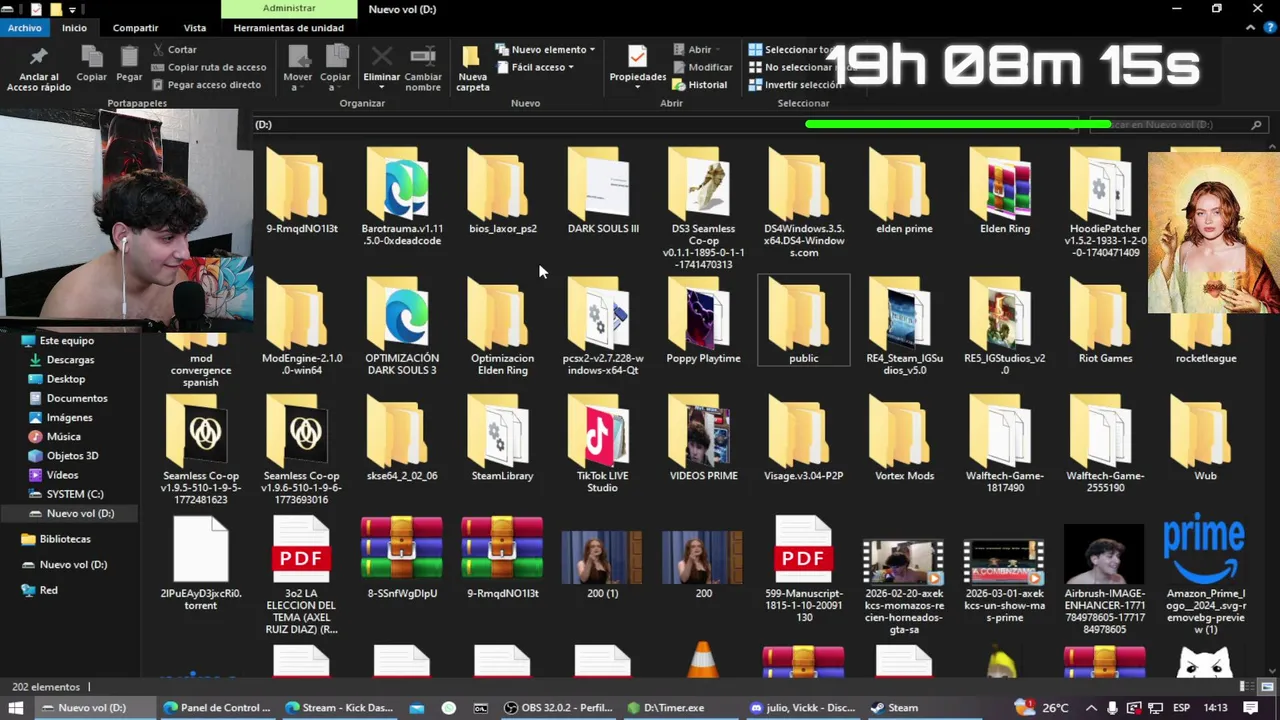Switch to the Discord taskbar button
The height and width of the screenshot is (720, 1280).
[x=803, y=708]
